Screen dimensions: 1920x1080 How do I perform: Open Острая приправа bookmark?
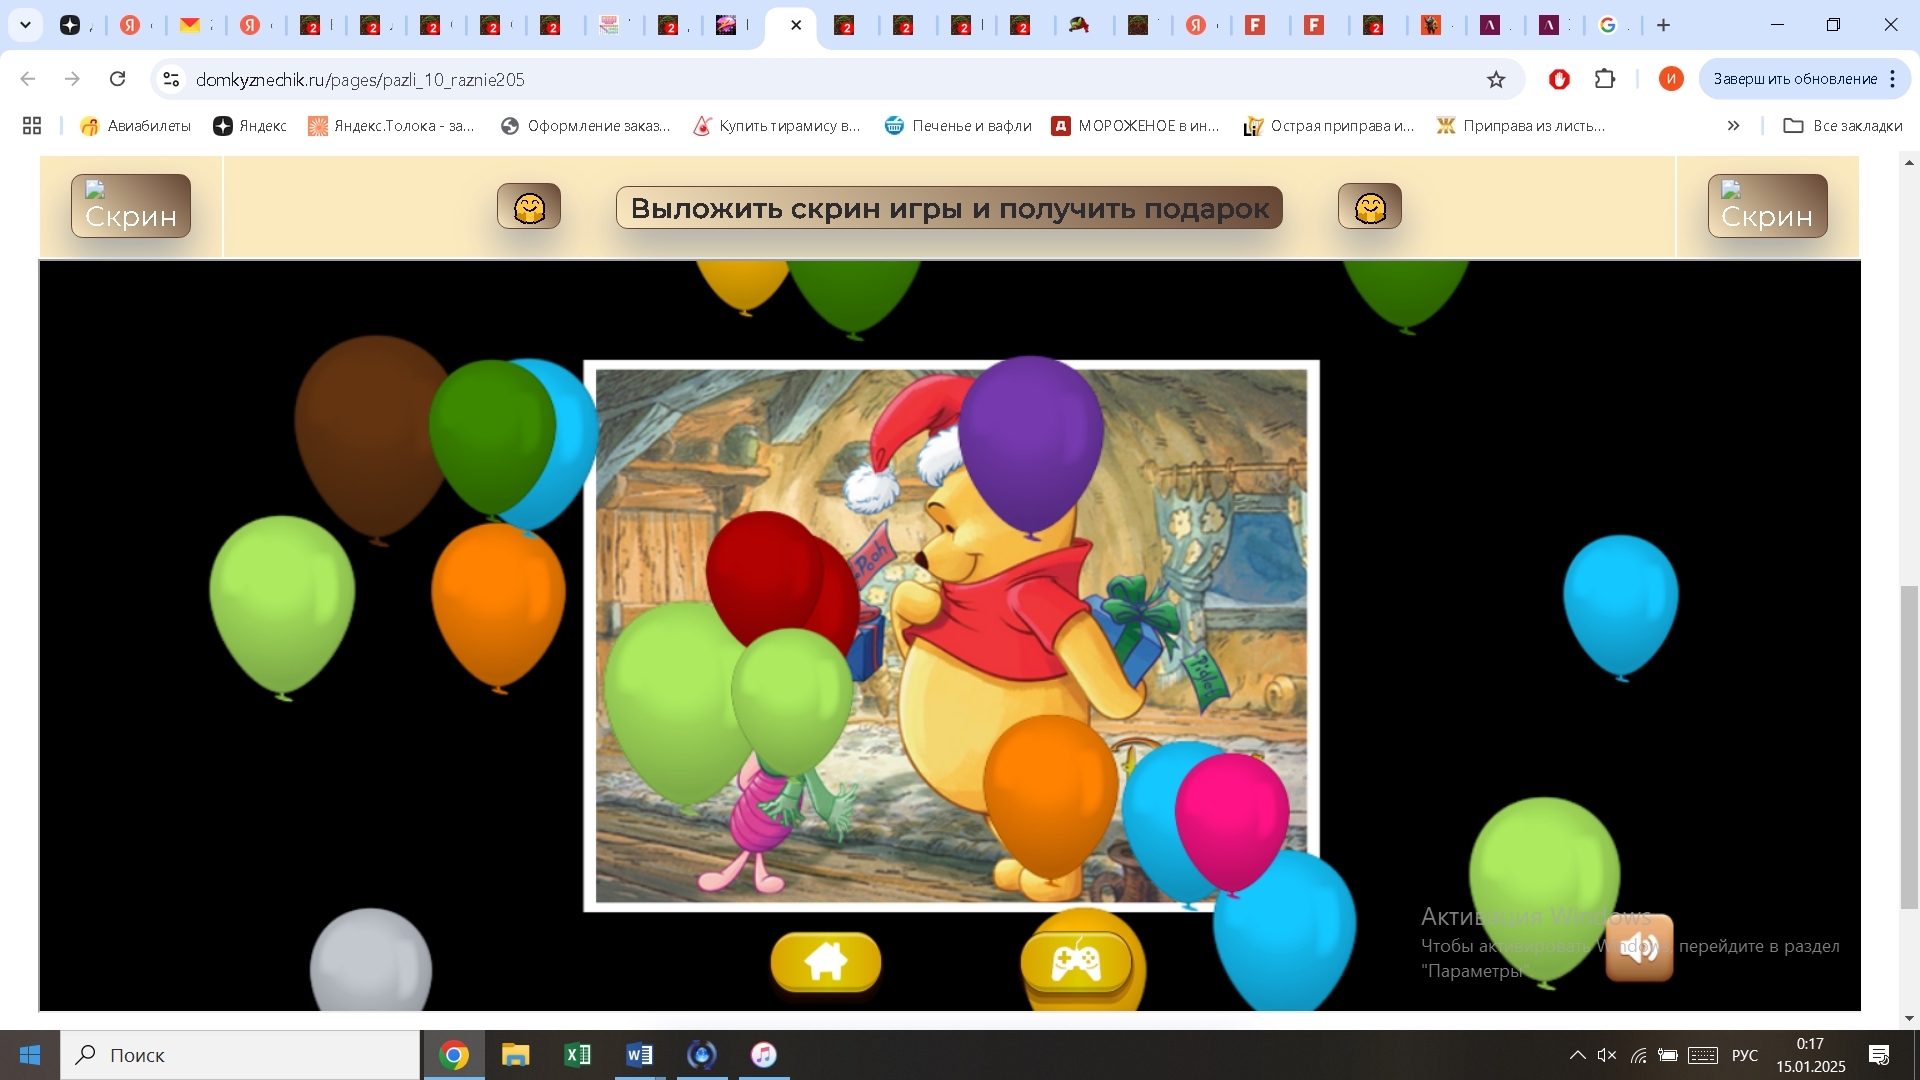click(1329, 125)
